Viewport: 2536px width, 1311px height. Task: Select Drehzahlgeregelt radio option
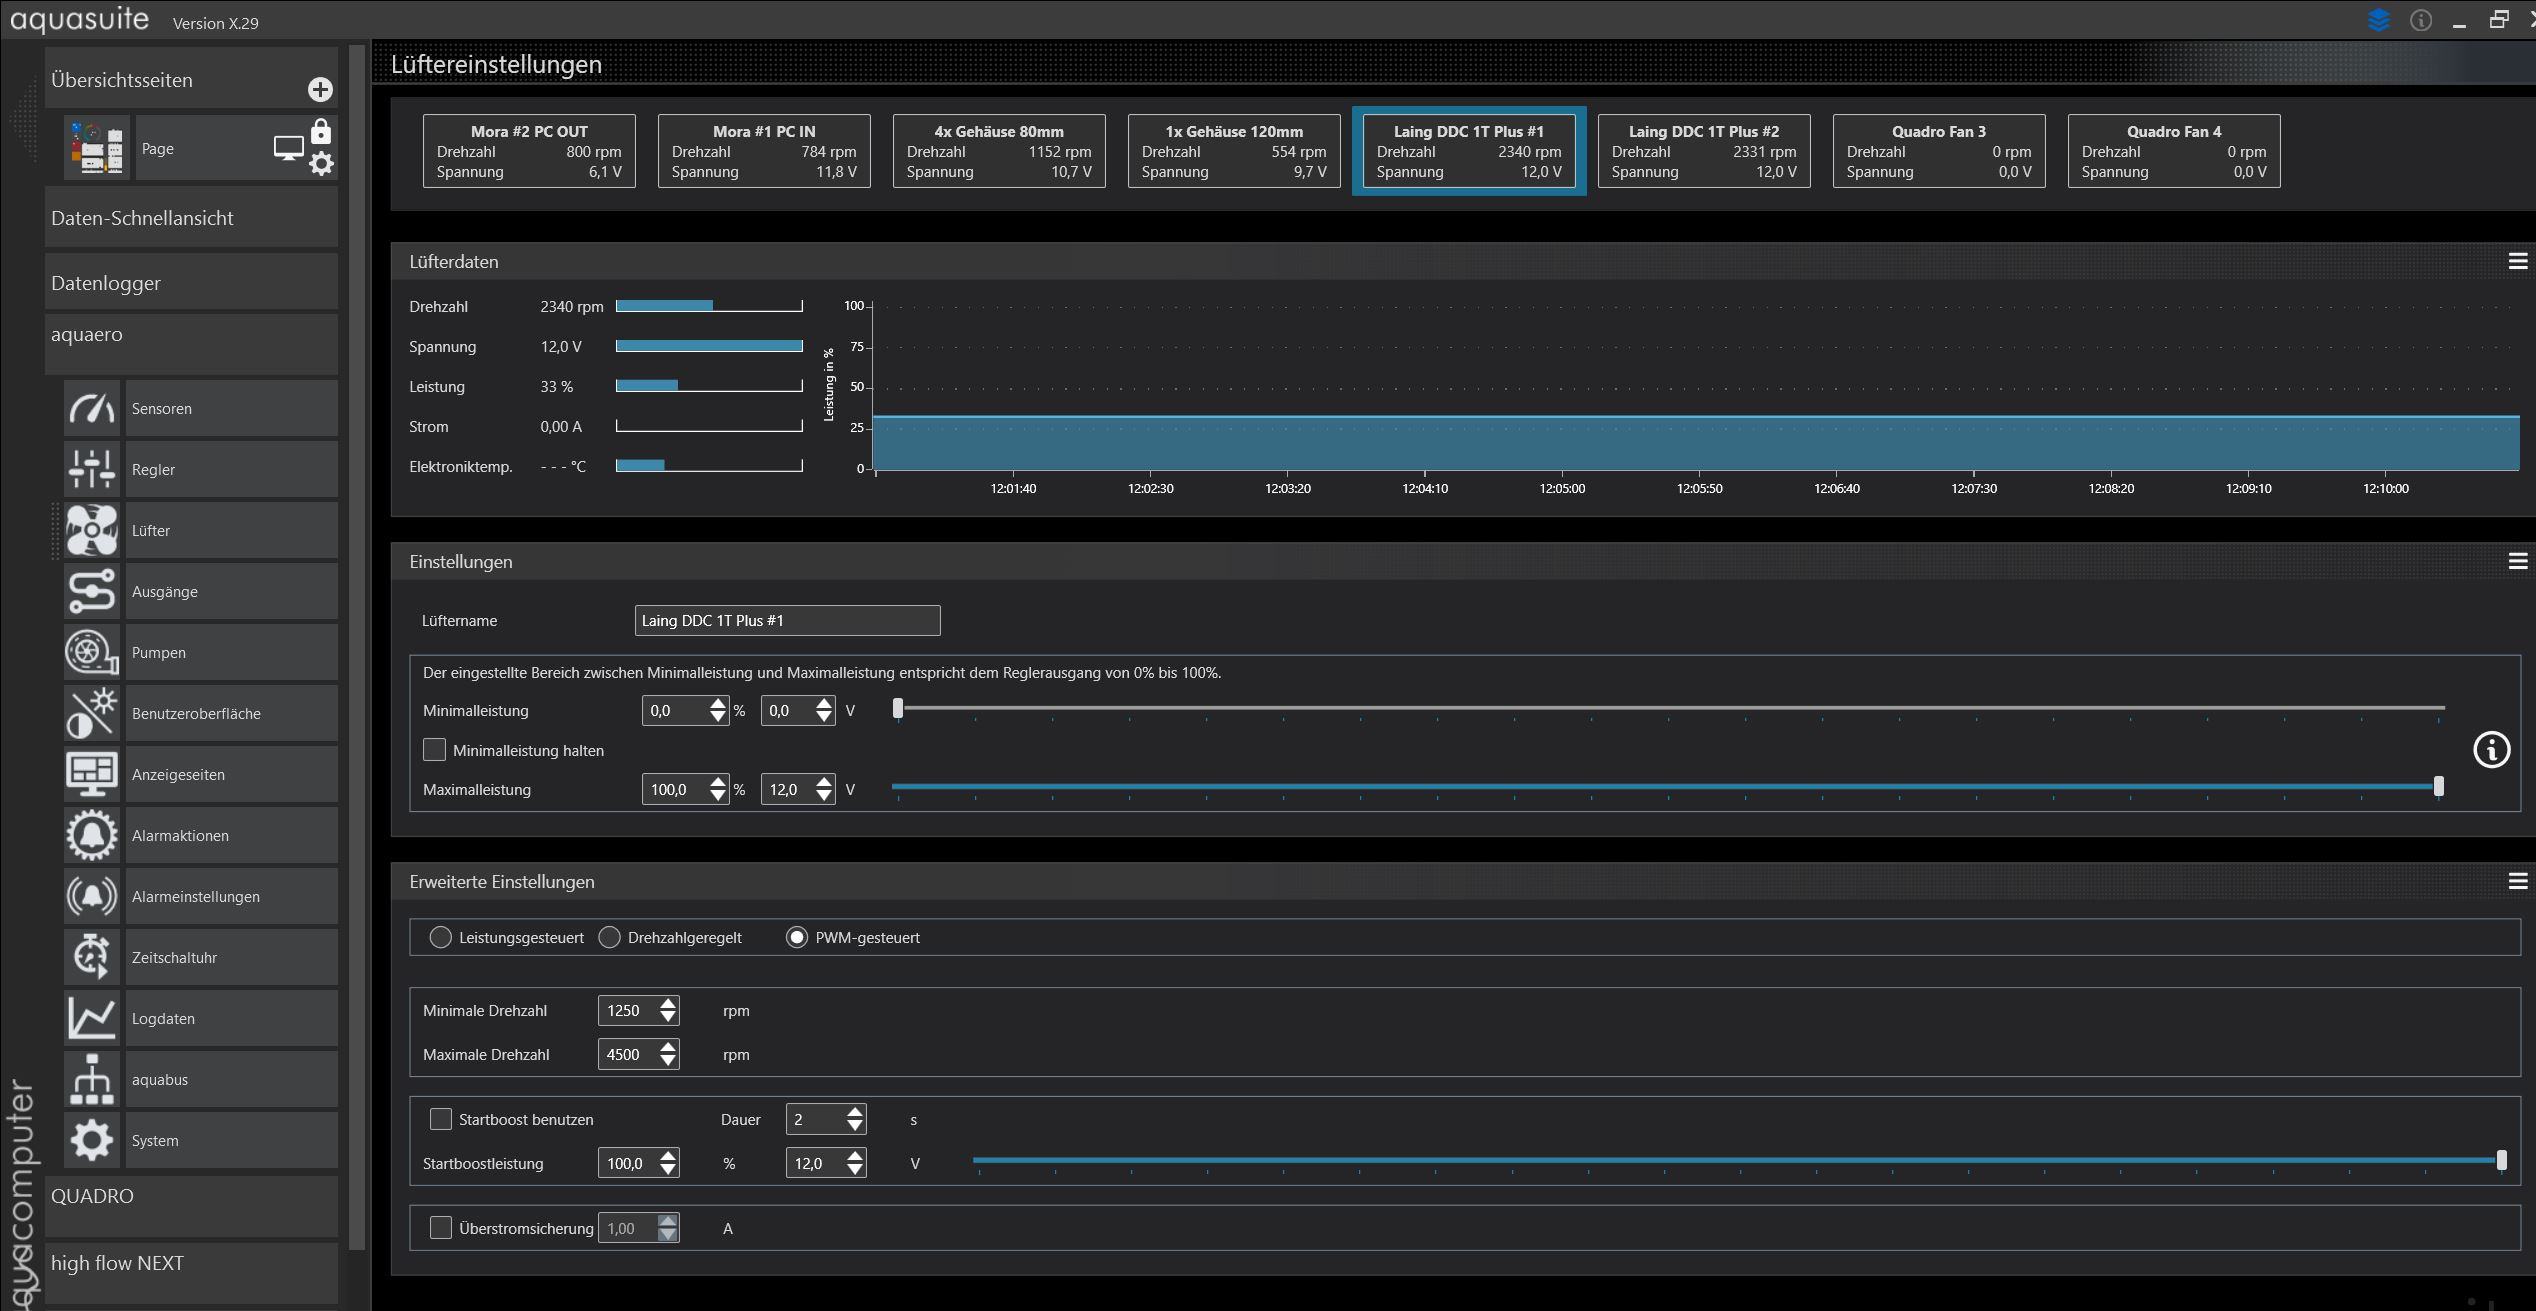(x=609, y=937)
